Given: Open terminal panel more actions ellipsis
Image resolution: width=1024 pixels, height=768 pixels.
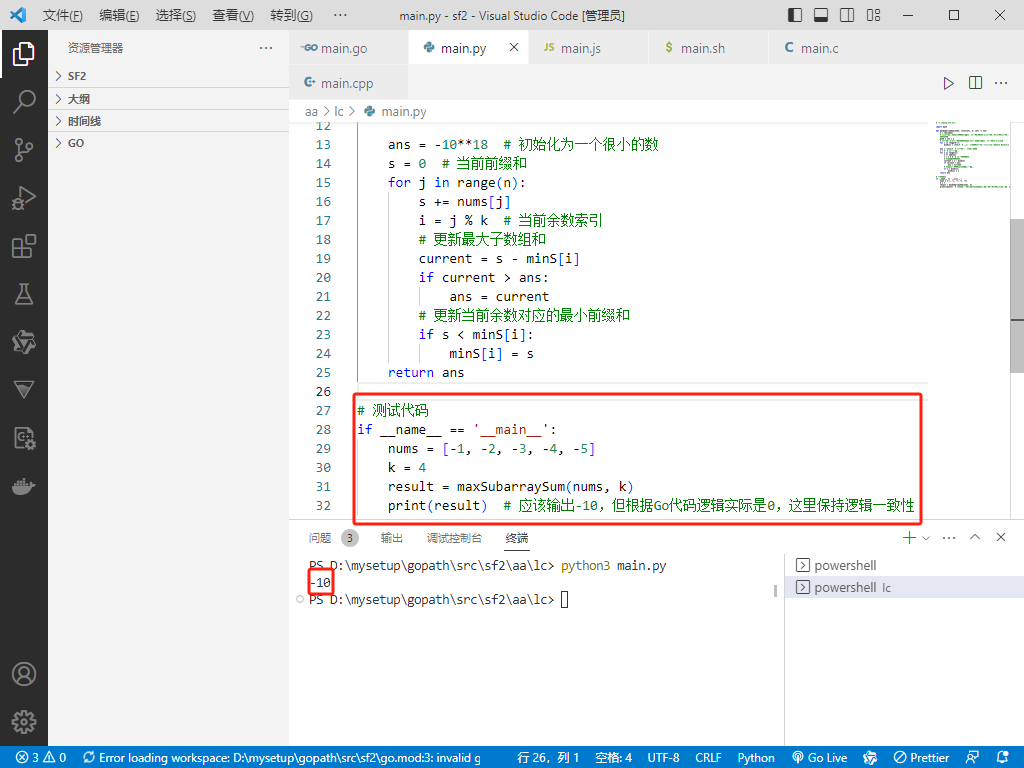Looking at the screenshot, I should (x=949, y=537).
